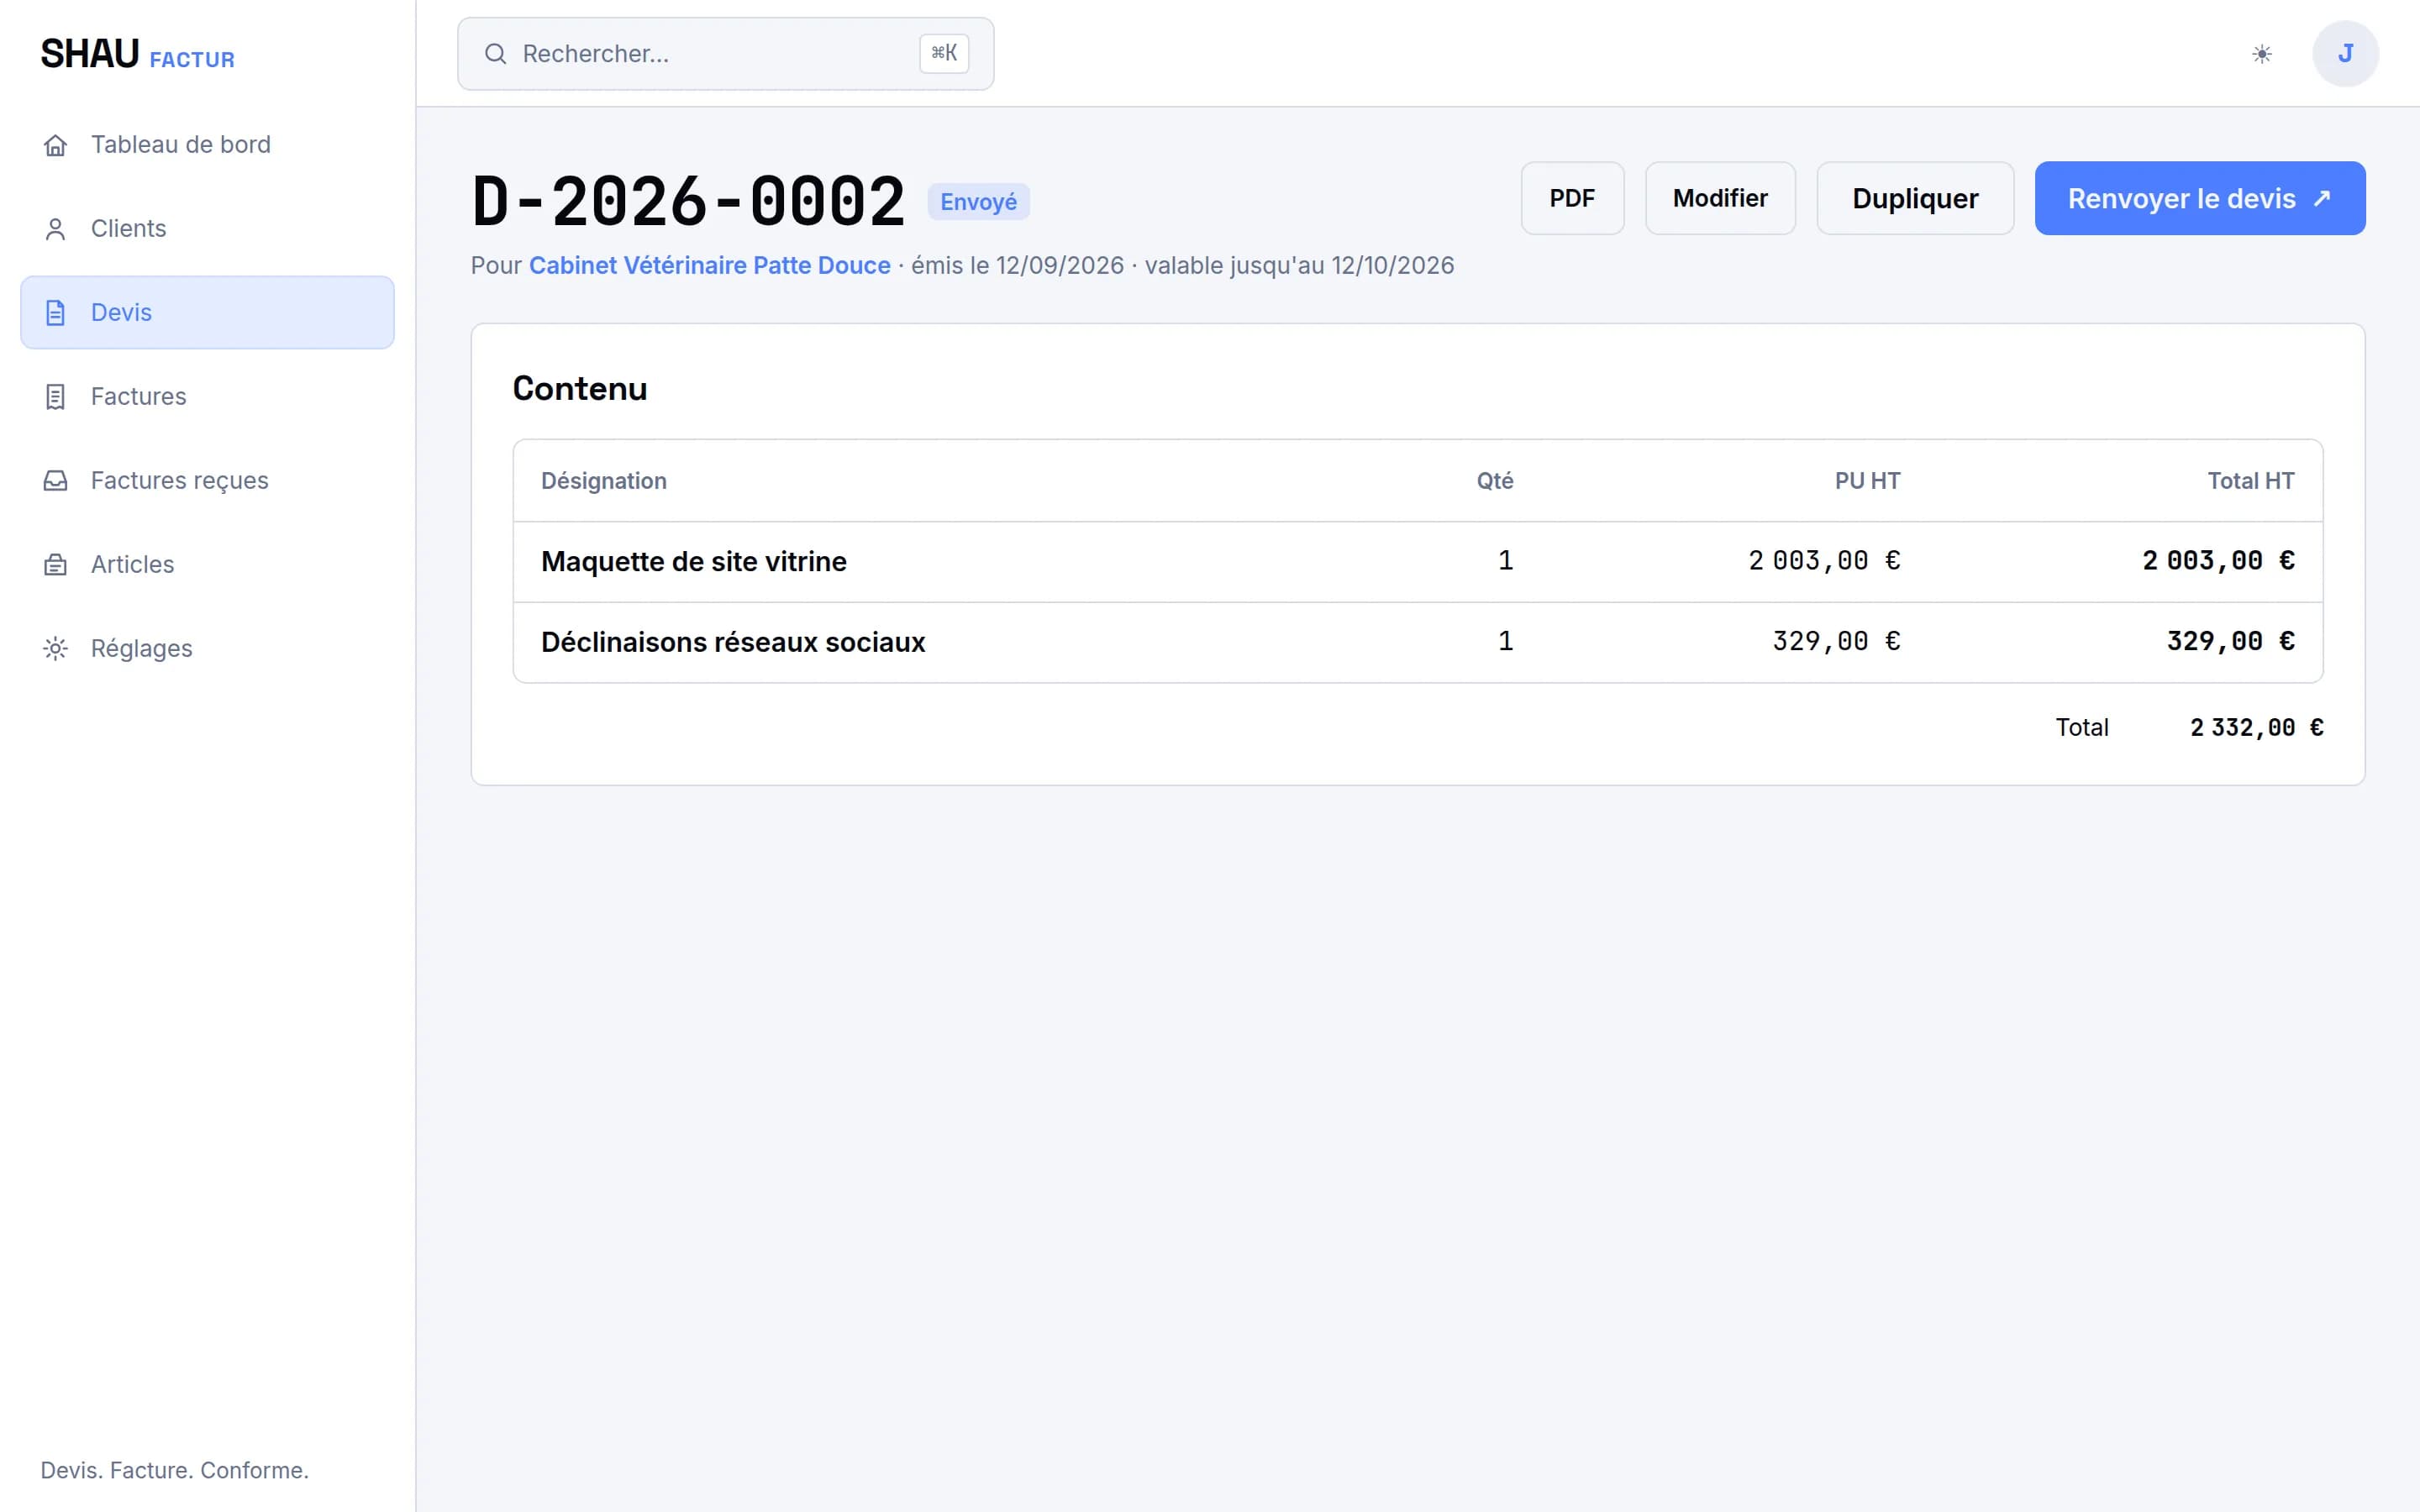This screenshot has width=2420, height=1512.
Task: Select Factures in the sidebar
Action: [x=207, y=397]
